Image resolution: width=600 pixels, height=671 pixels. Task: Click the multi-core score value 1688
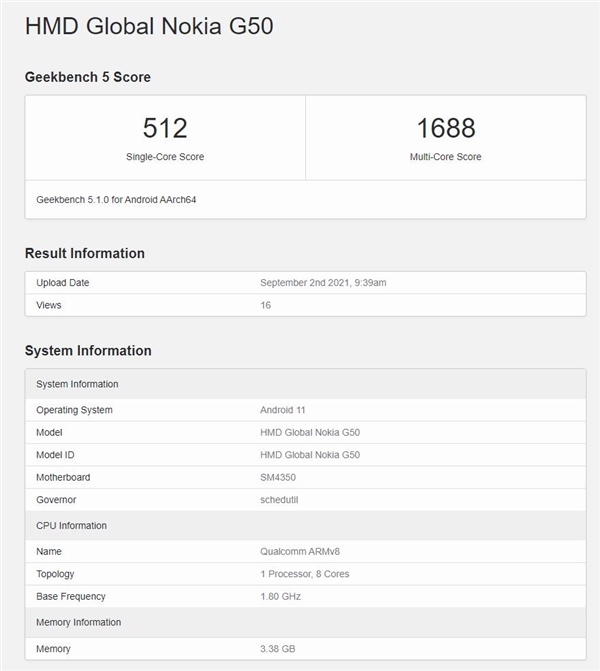[446, 128]
